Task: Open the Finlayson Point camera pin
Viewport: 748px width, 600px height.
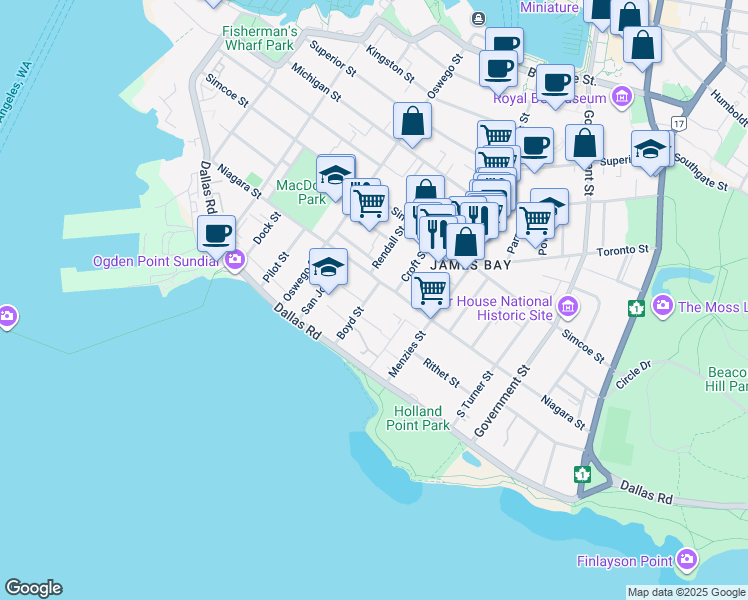Action: 687,560
